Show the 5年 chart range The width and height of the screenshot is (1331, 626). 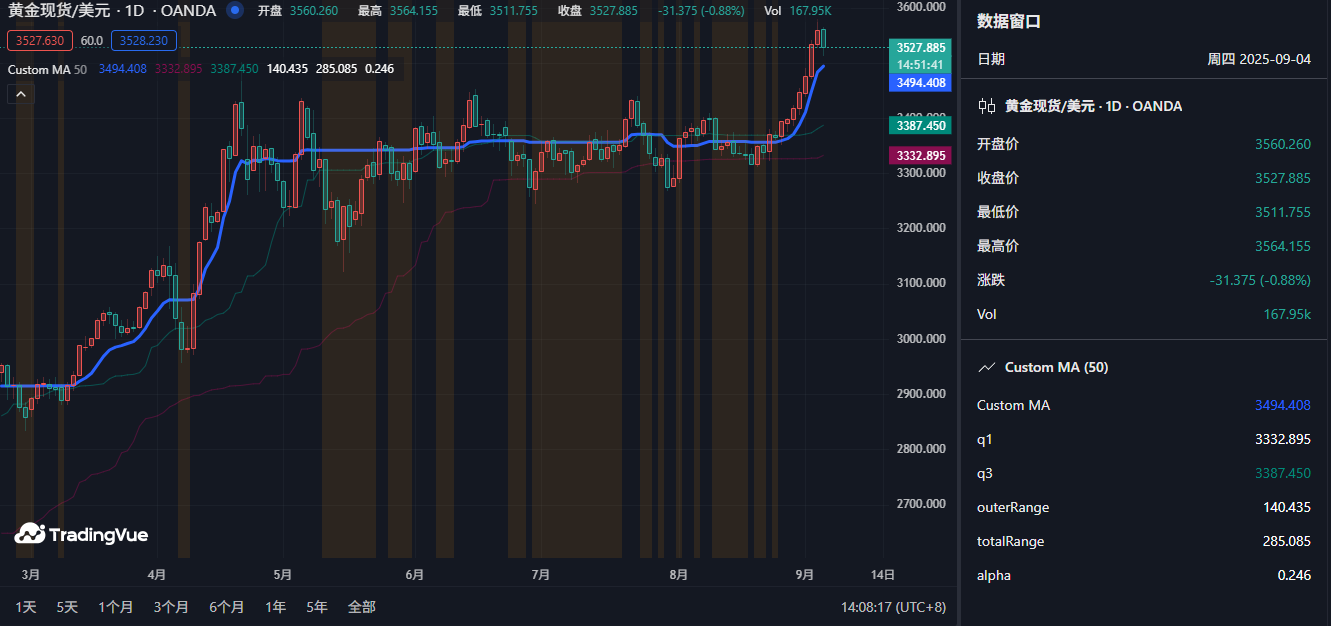pos(316,607)
